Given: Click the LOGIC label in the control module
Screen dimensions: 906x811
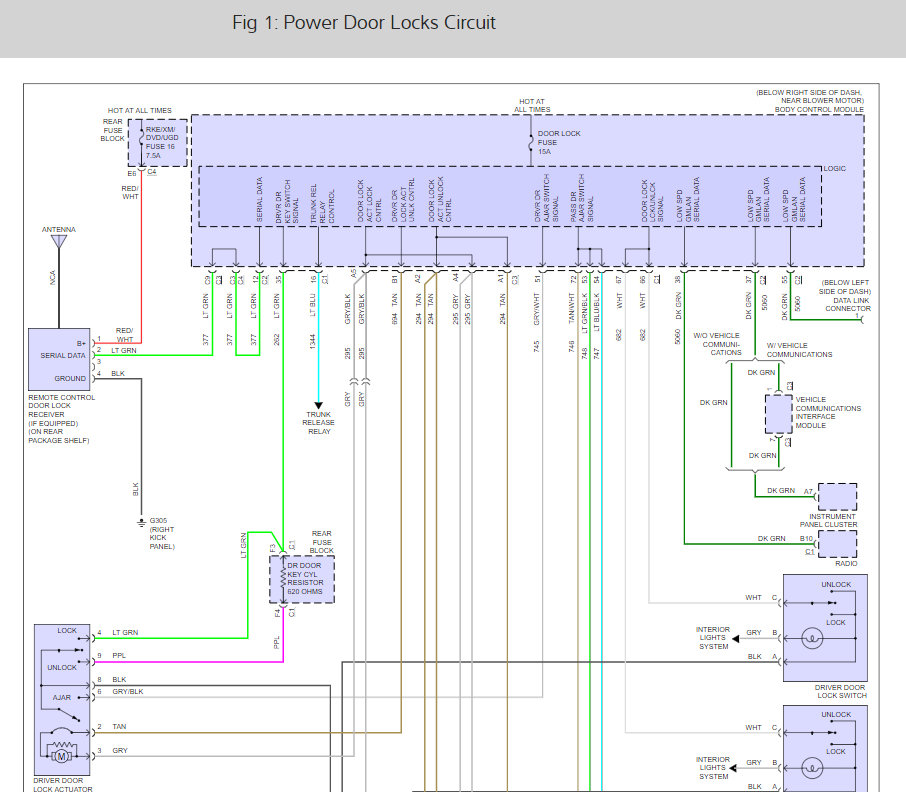Looking at the screenshot, I should [832, 169].
